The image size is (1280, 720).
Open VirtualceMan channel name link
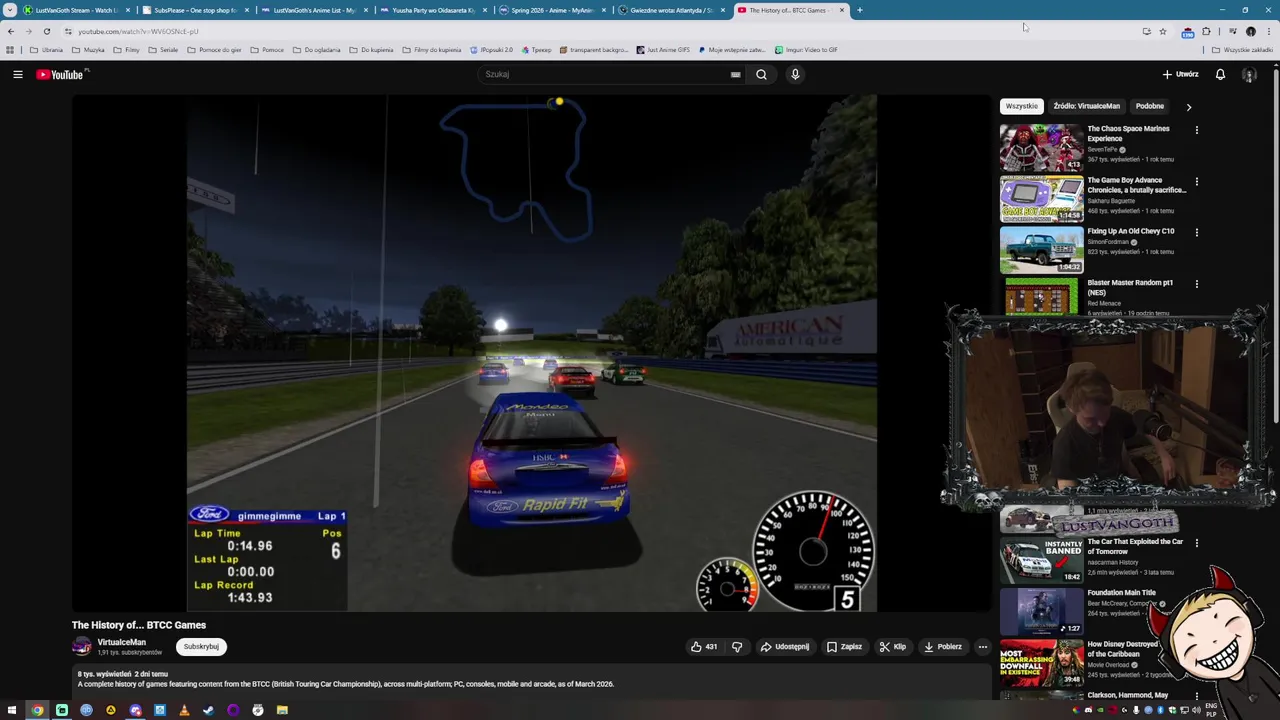point(122,642)
